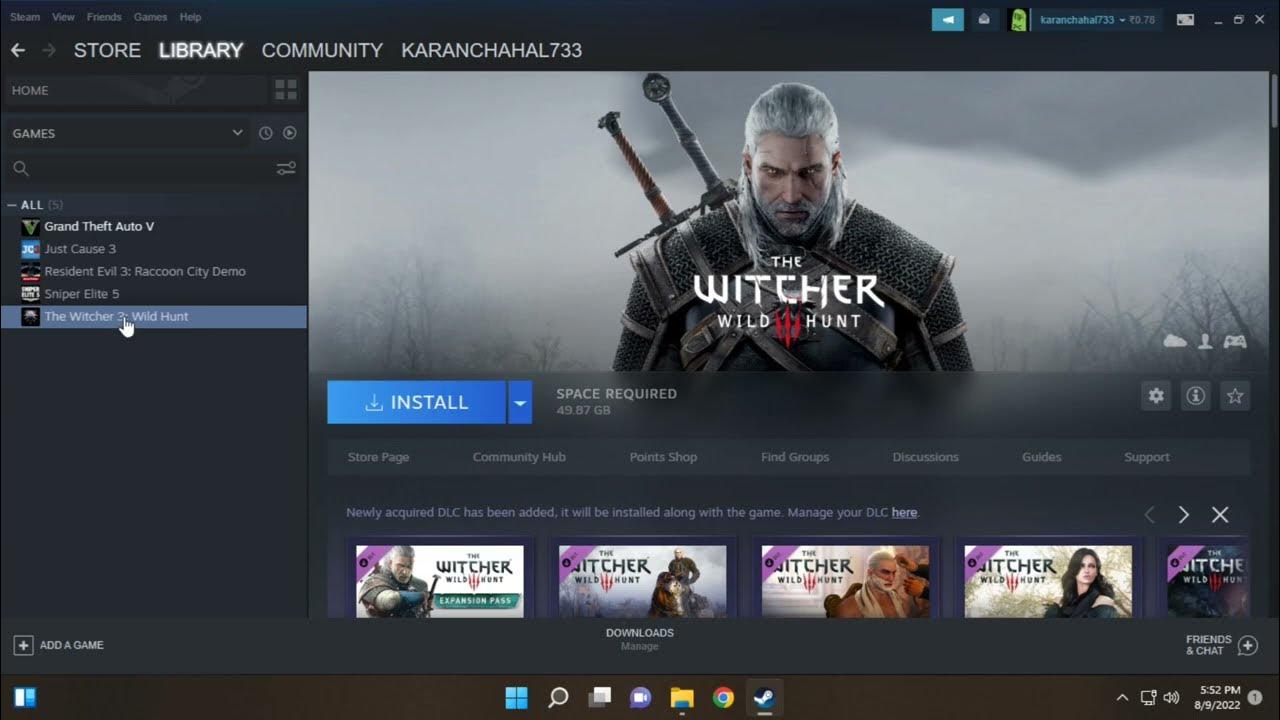Open Steam announcements megaphone icon

948,19
